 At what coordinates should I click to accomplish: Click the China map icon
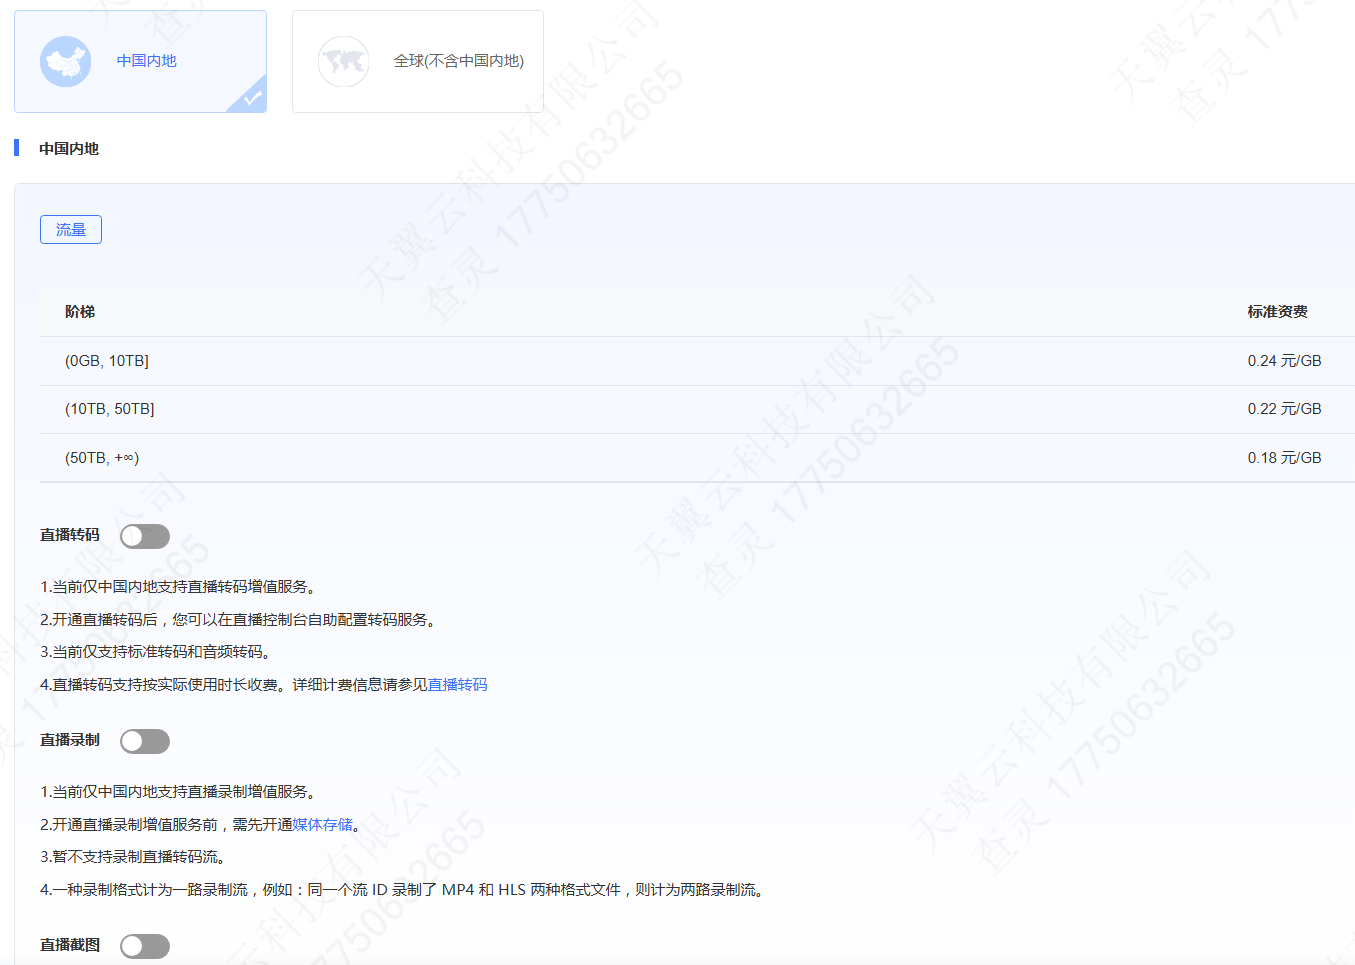66,61
